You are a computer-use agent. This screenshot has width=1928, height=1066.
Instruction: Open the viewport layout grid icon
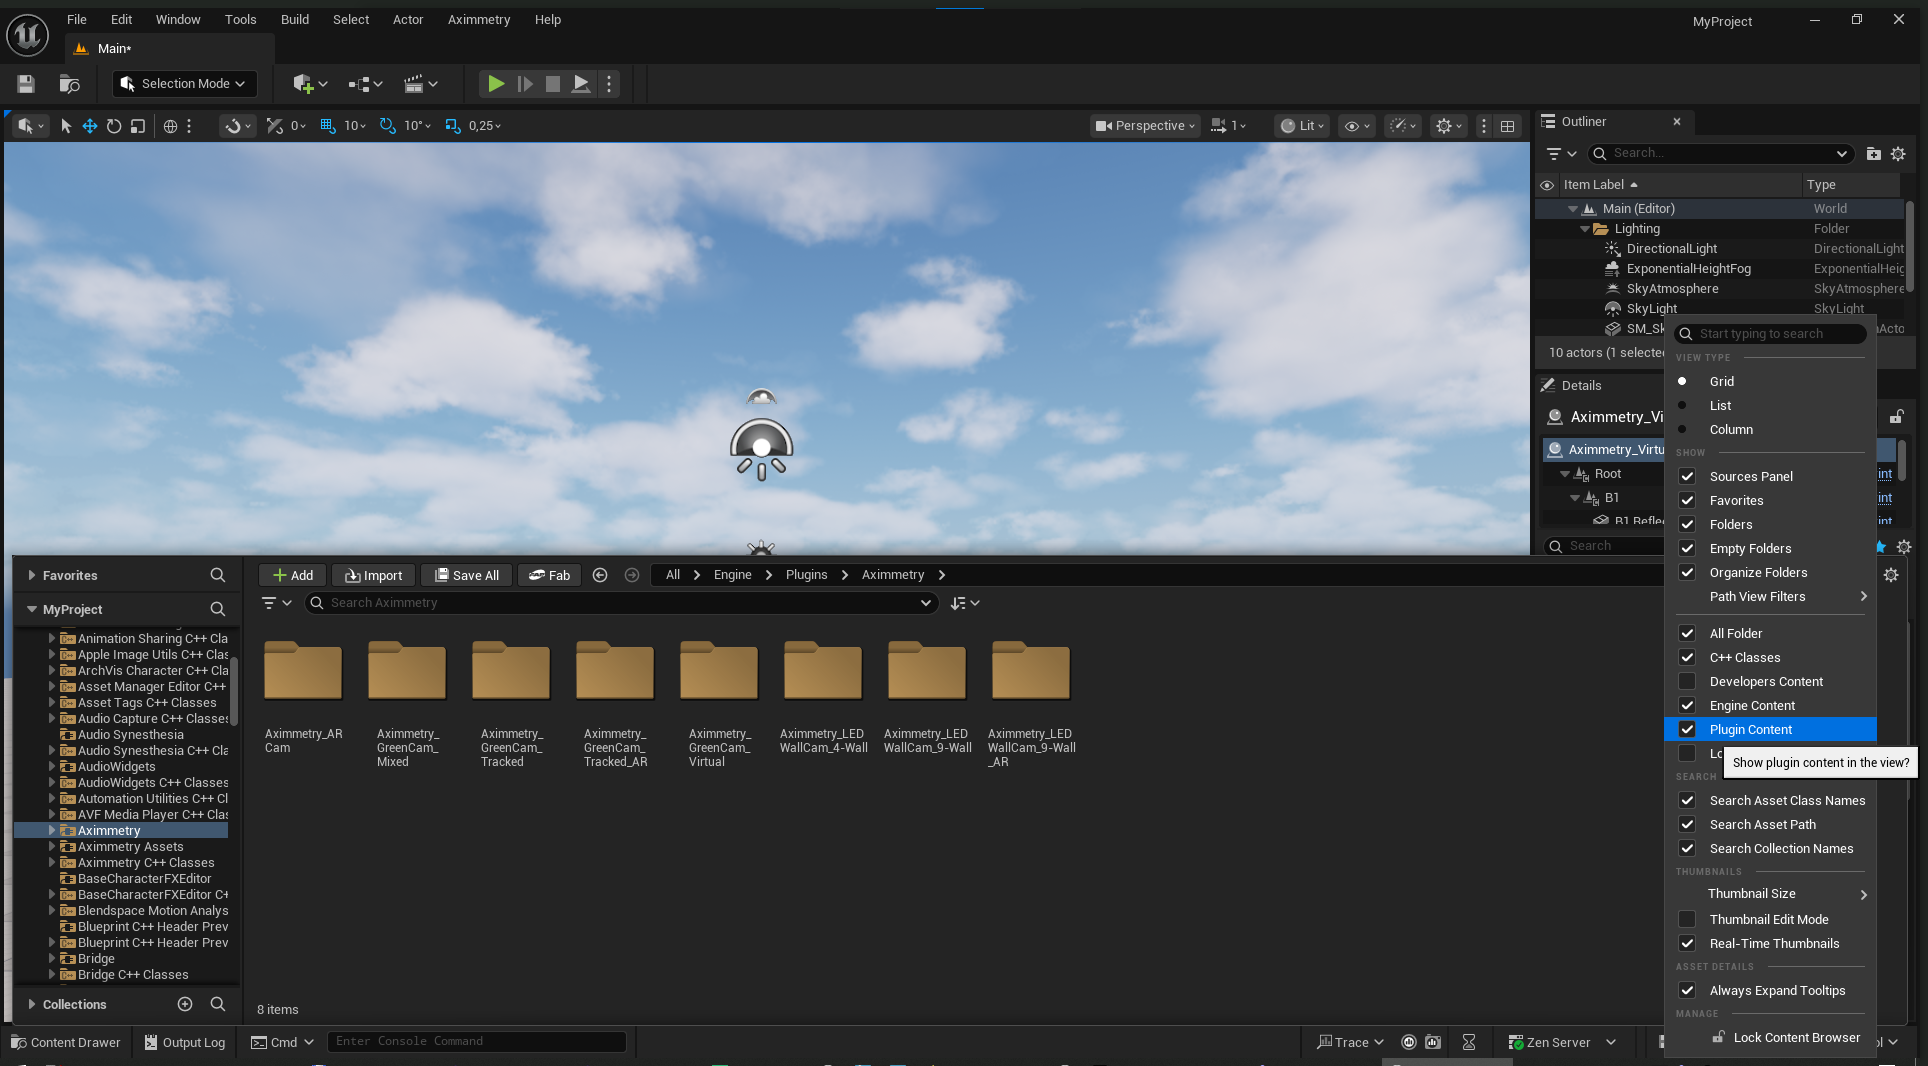pos(1507,126)
